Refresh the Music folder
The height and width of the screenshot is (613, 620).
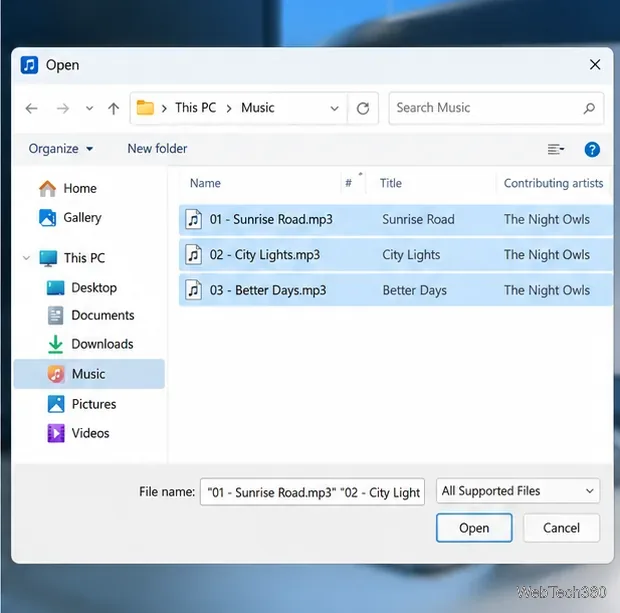363,108
